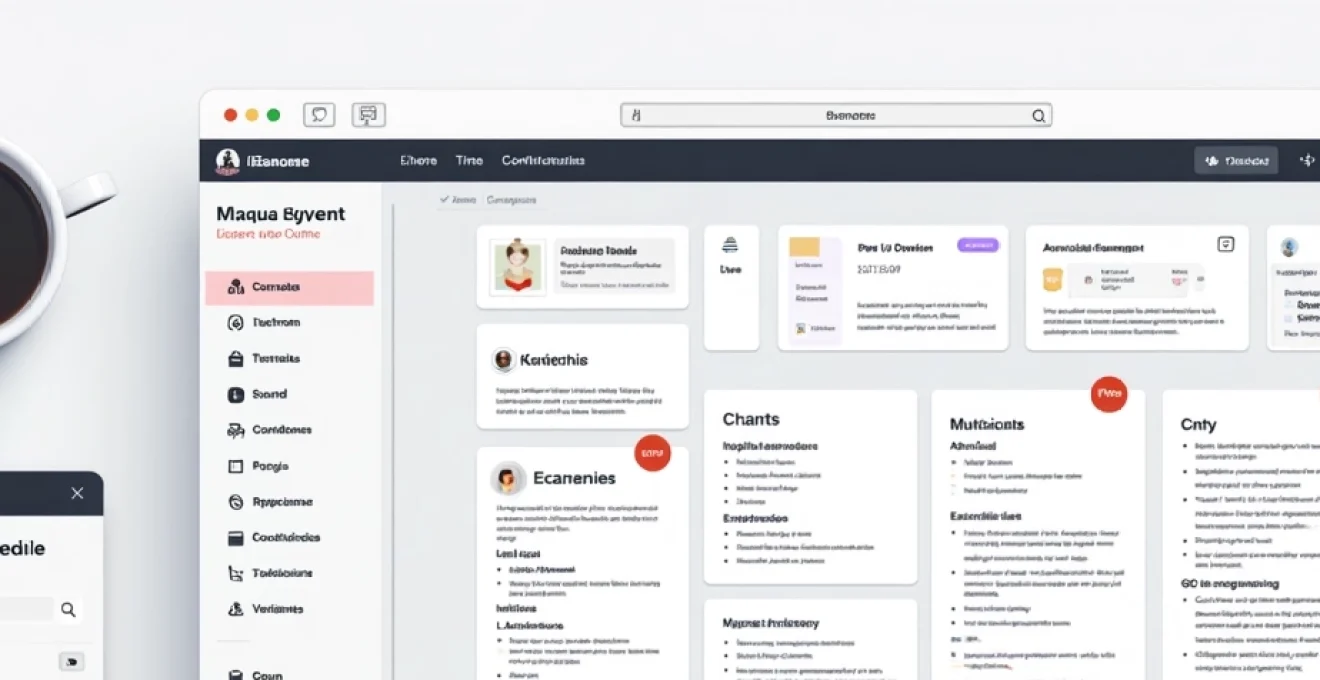Image resolution: width=1320 pixels, height=680 pixels.
Task: Click the empty square icon in the sidebar
Action: (x=236, y=466)
